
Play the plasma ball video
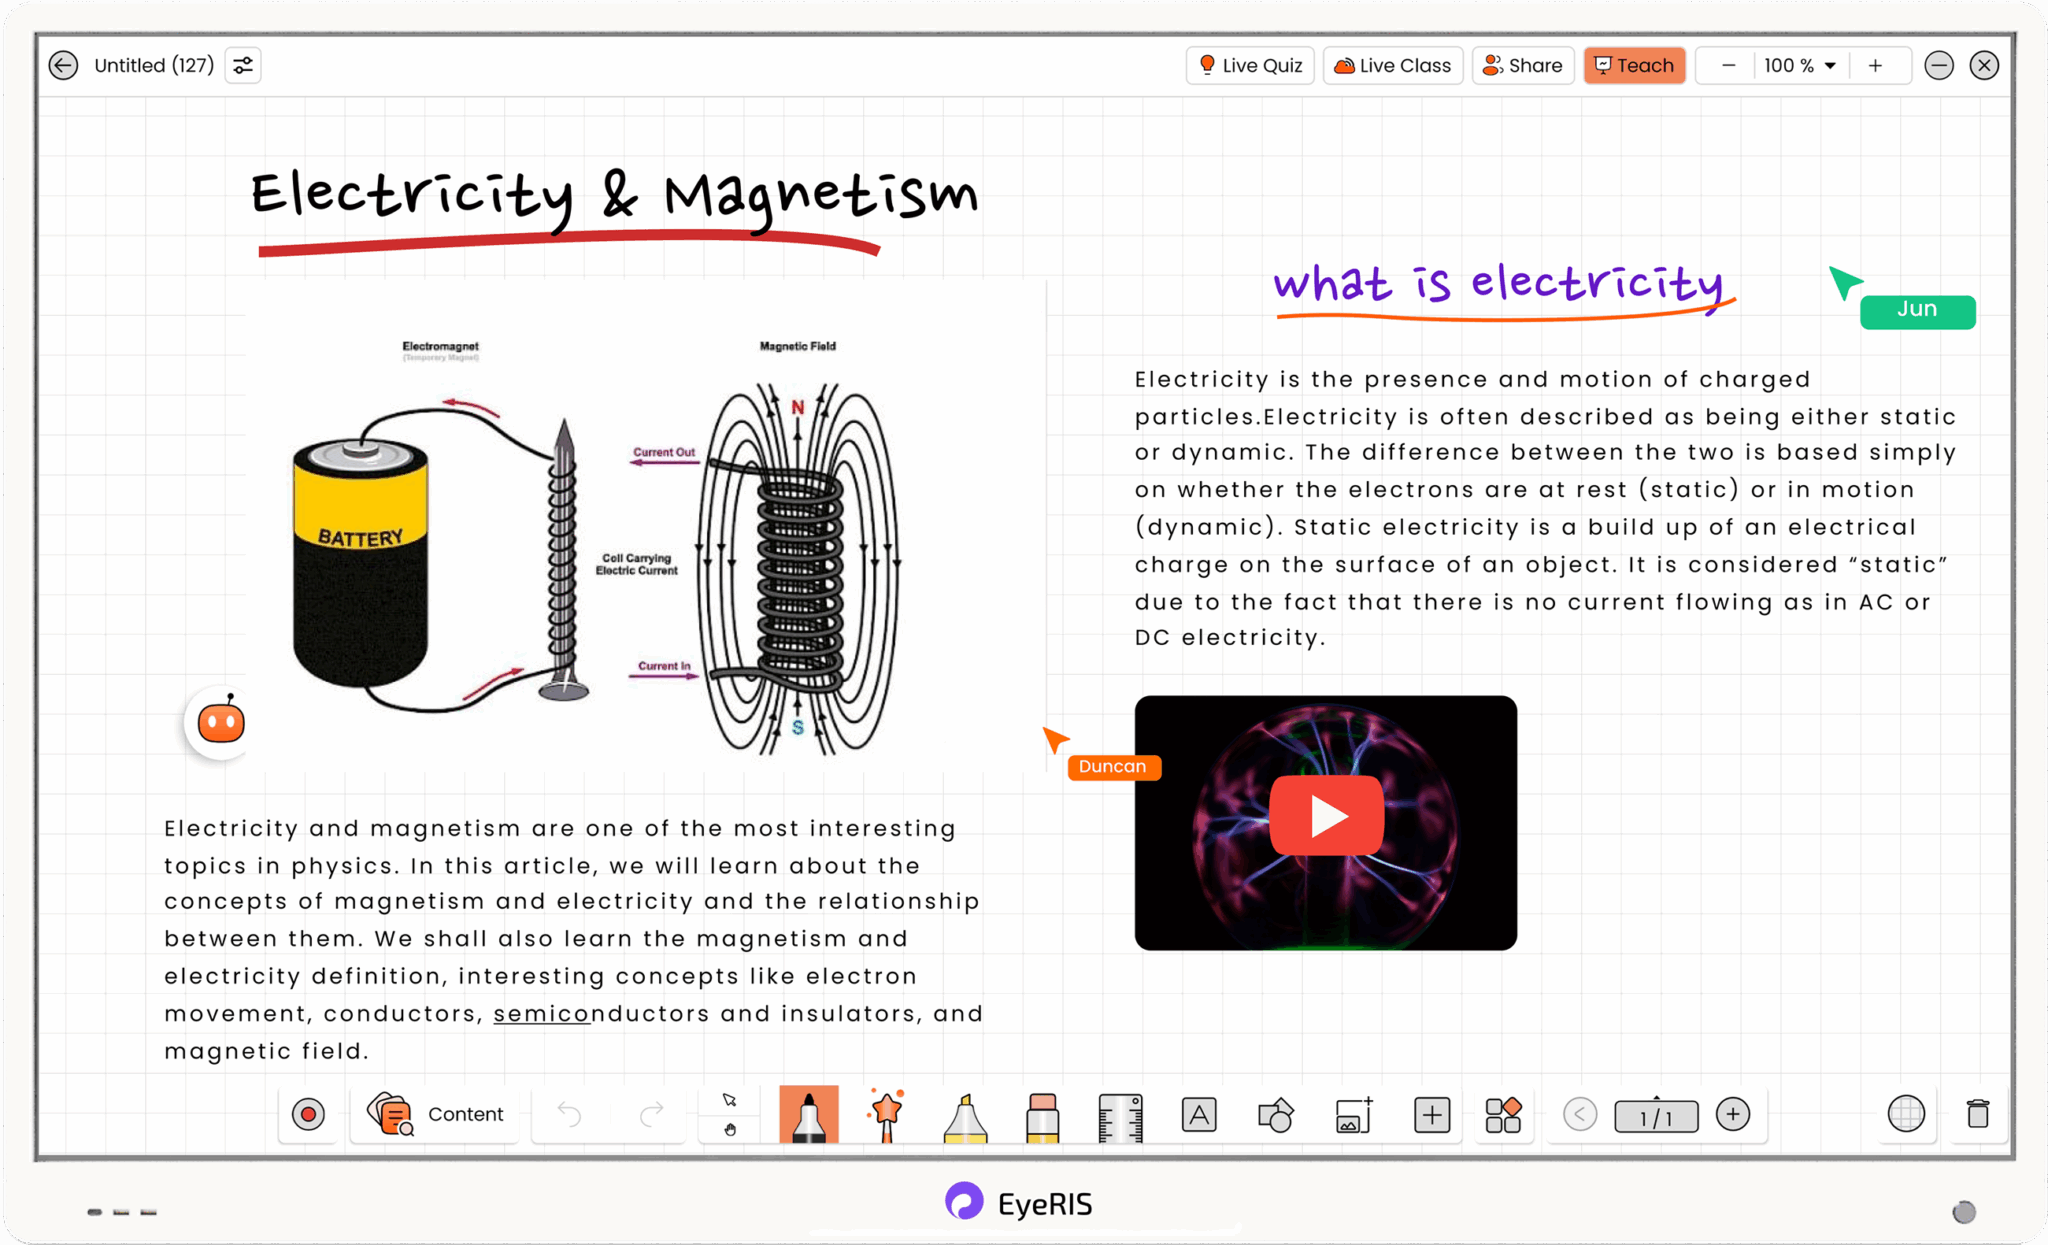pos(1325,815)
